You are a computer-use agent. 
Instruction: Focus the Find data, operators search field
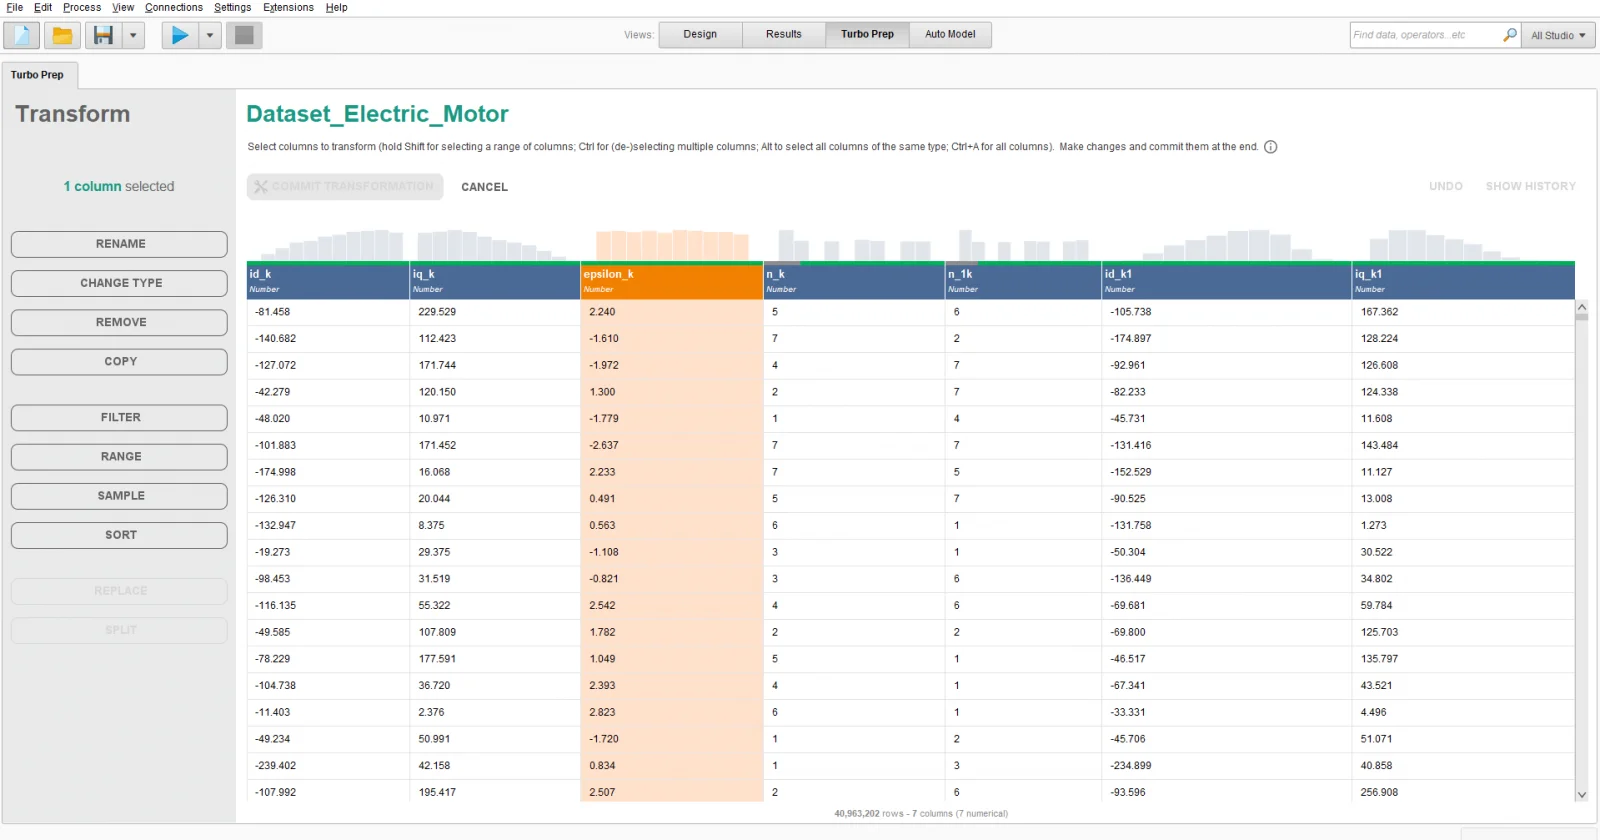[1424, 35]
